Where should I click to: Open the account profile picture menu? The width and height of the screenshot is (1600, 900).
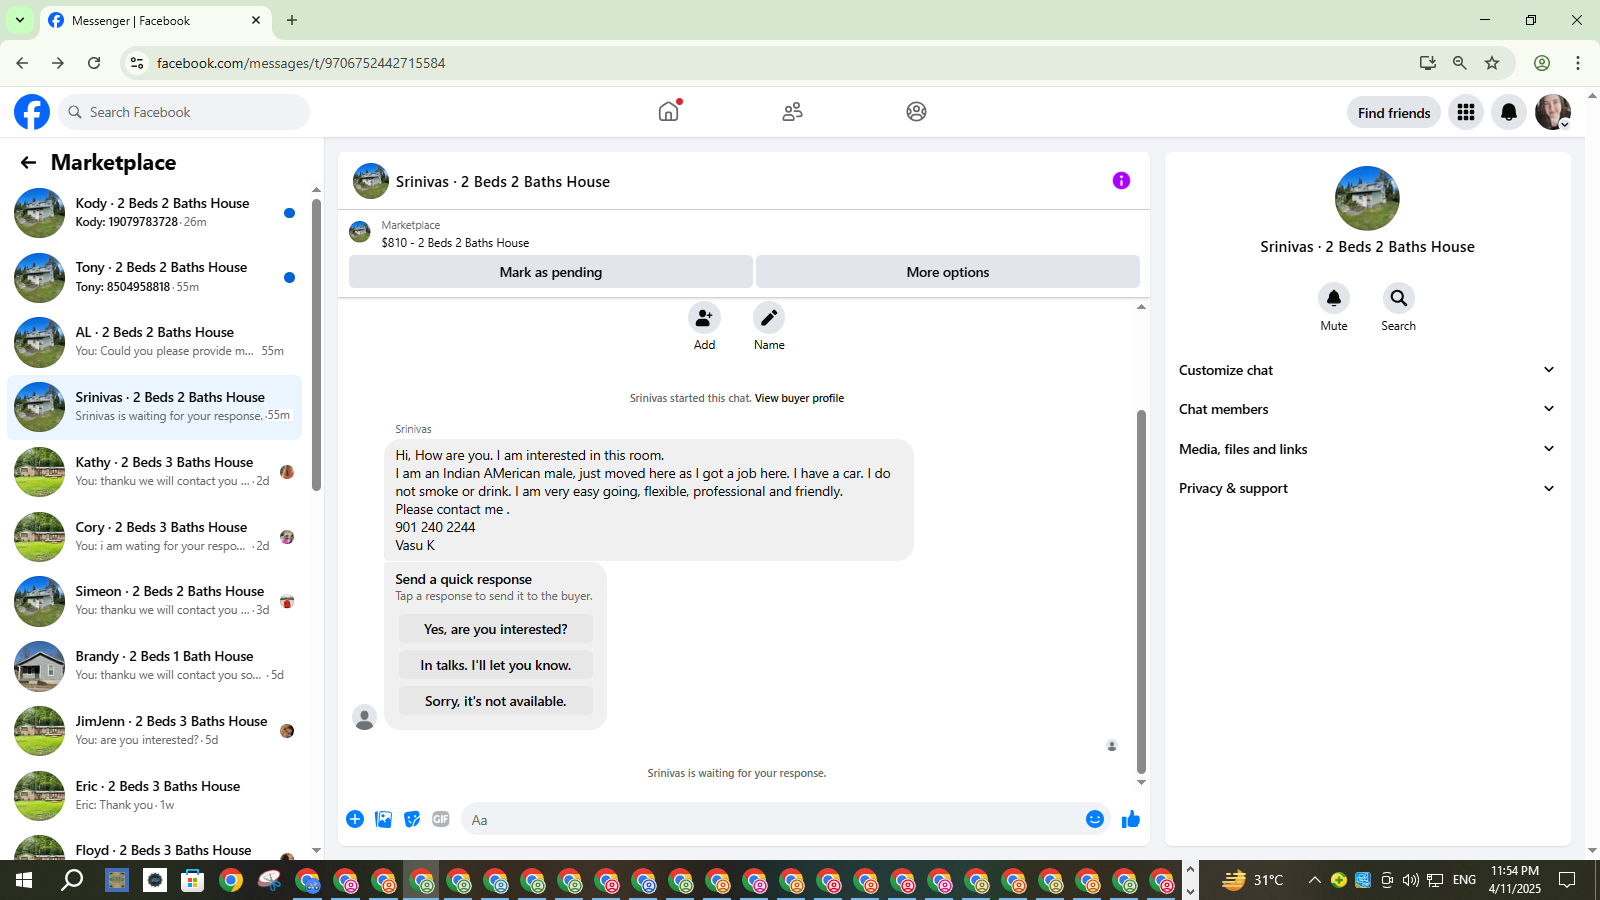coord(1553,113)
